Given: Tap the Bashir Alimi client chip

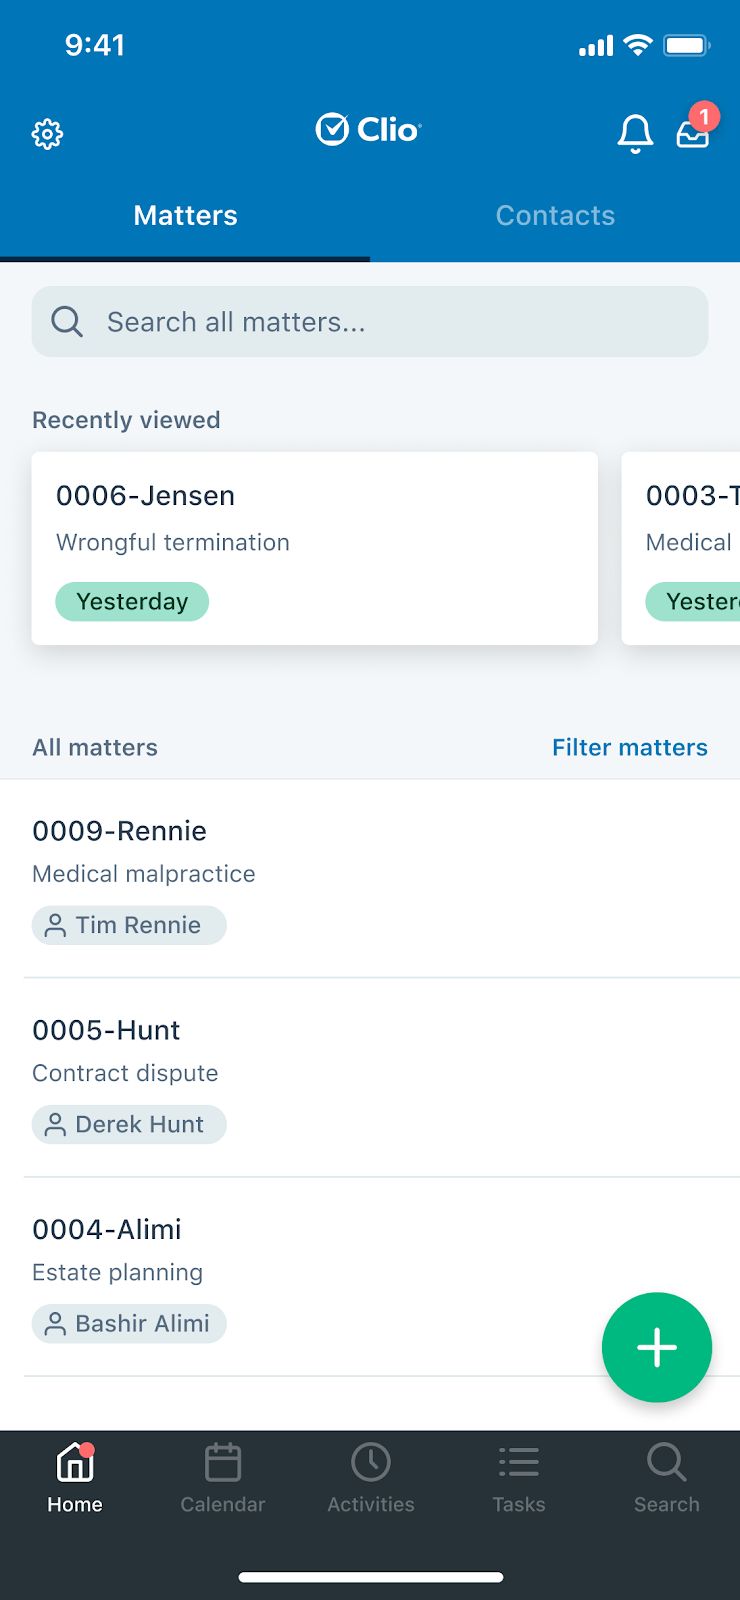Looking at the screenshot, I should click(128, 1323).
